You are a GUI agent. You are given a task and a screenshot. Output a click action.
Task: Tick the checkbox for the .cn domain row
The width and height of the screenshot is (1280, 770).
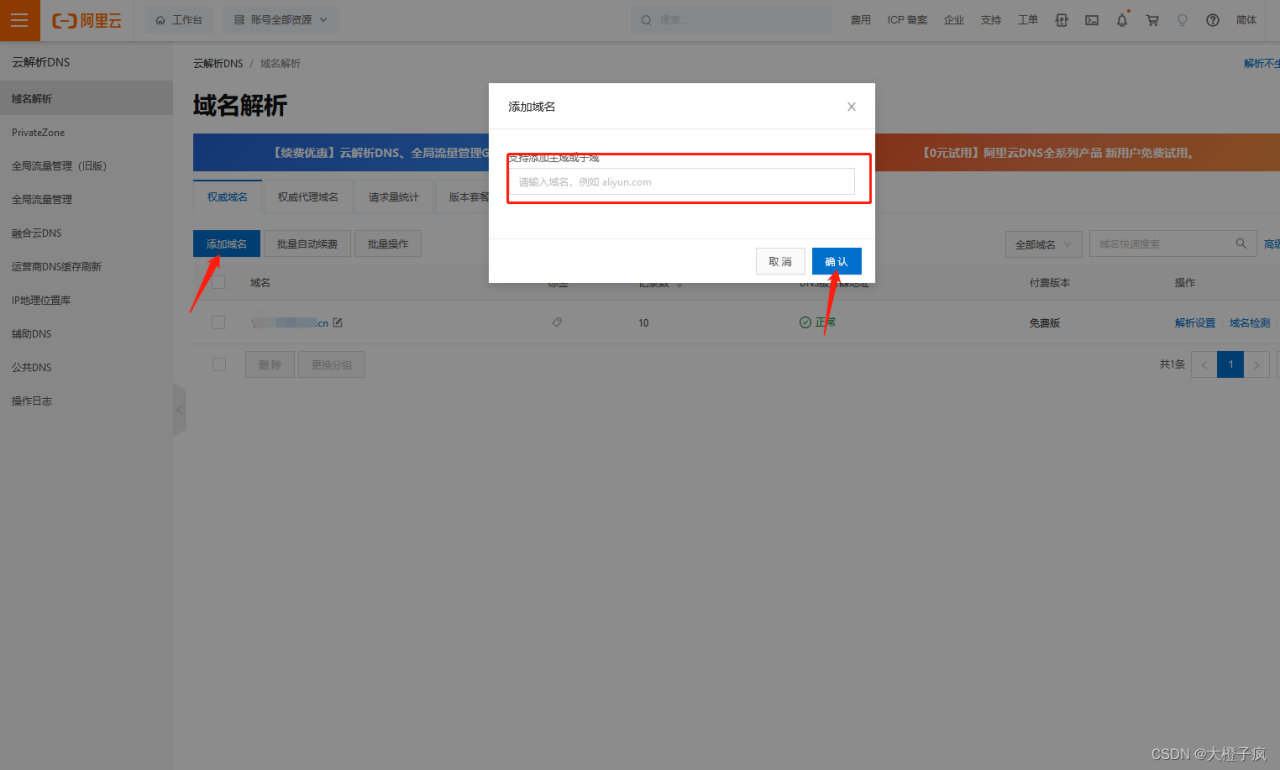coord(218,323)
